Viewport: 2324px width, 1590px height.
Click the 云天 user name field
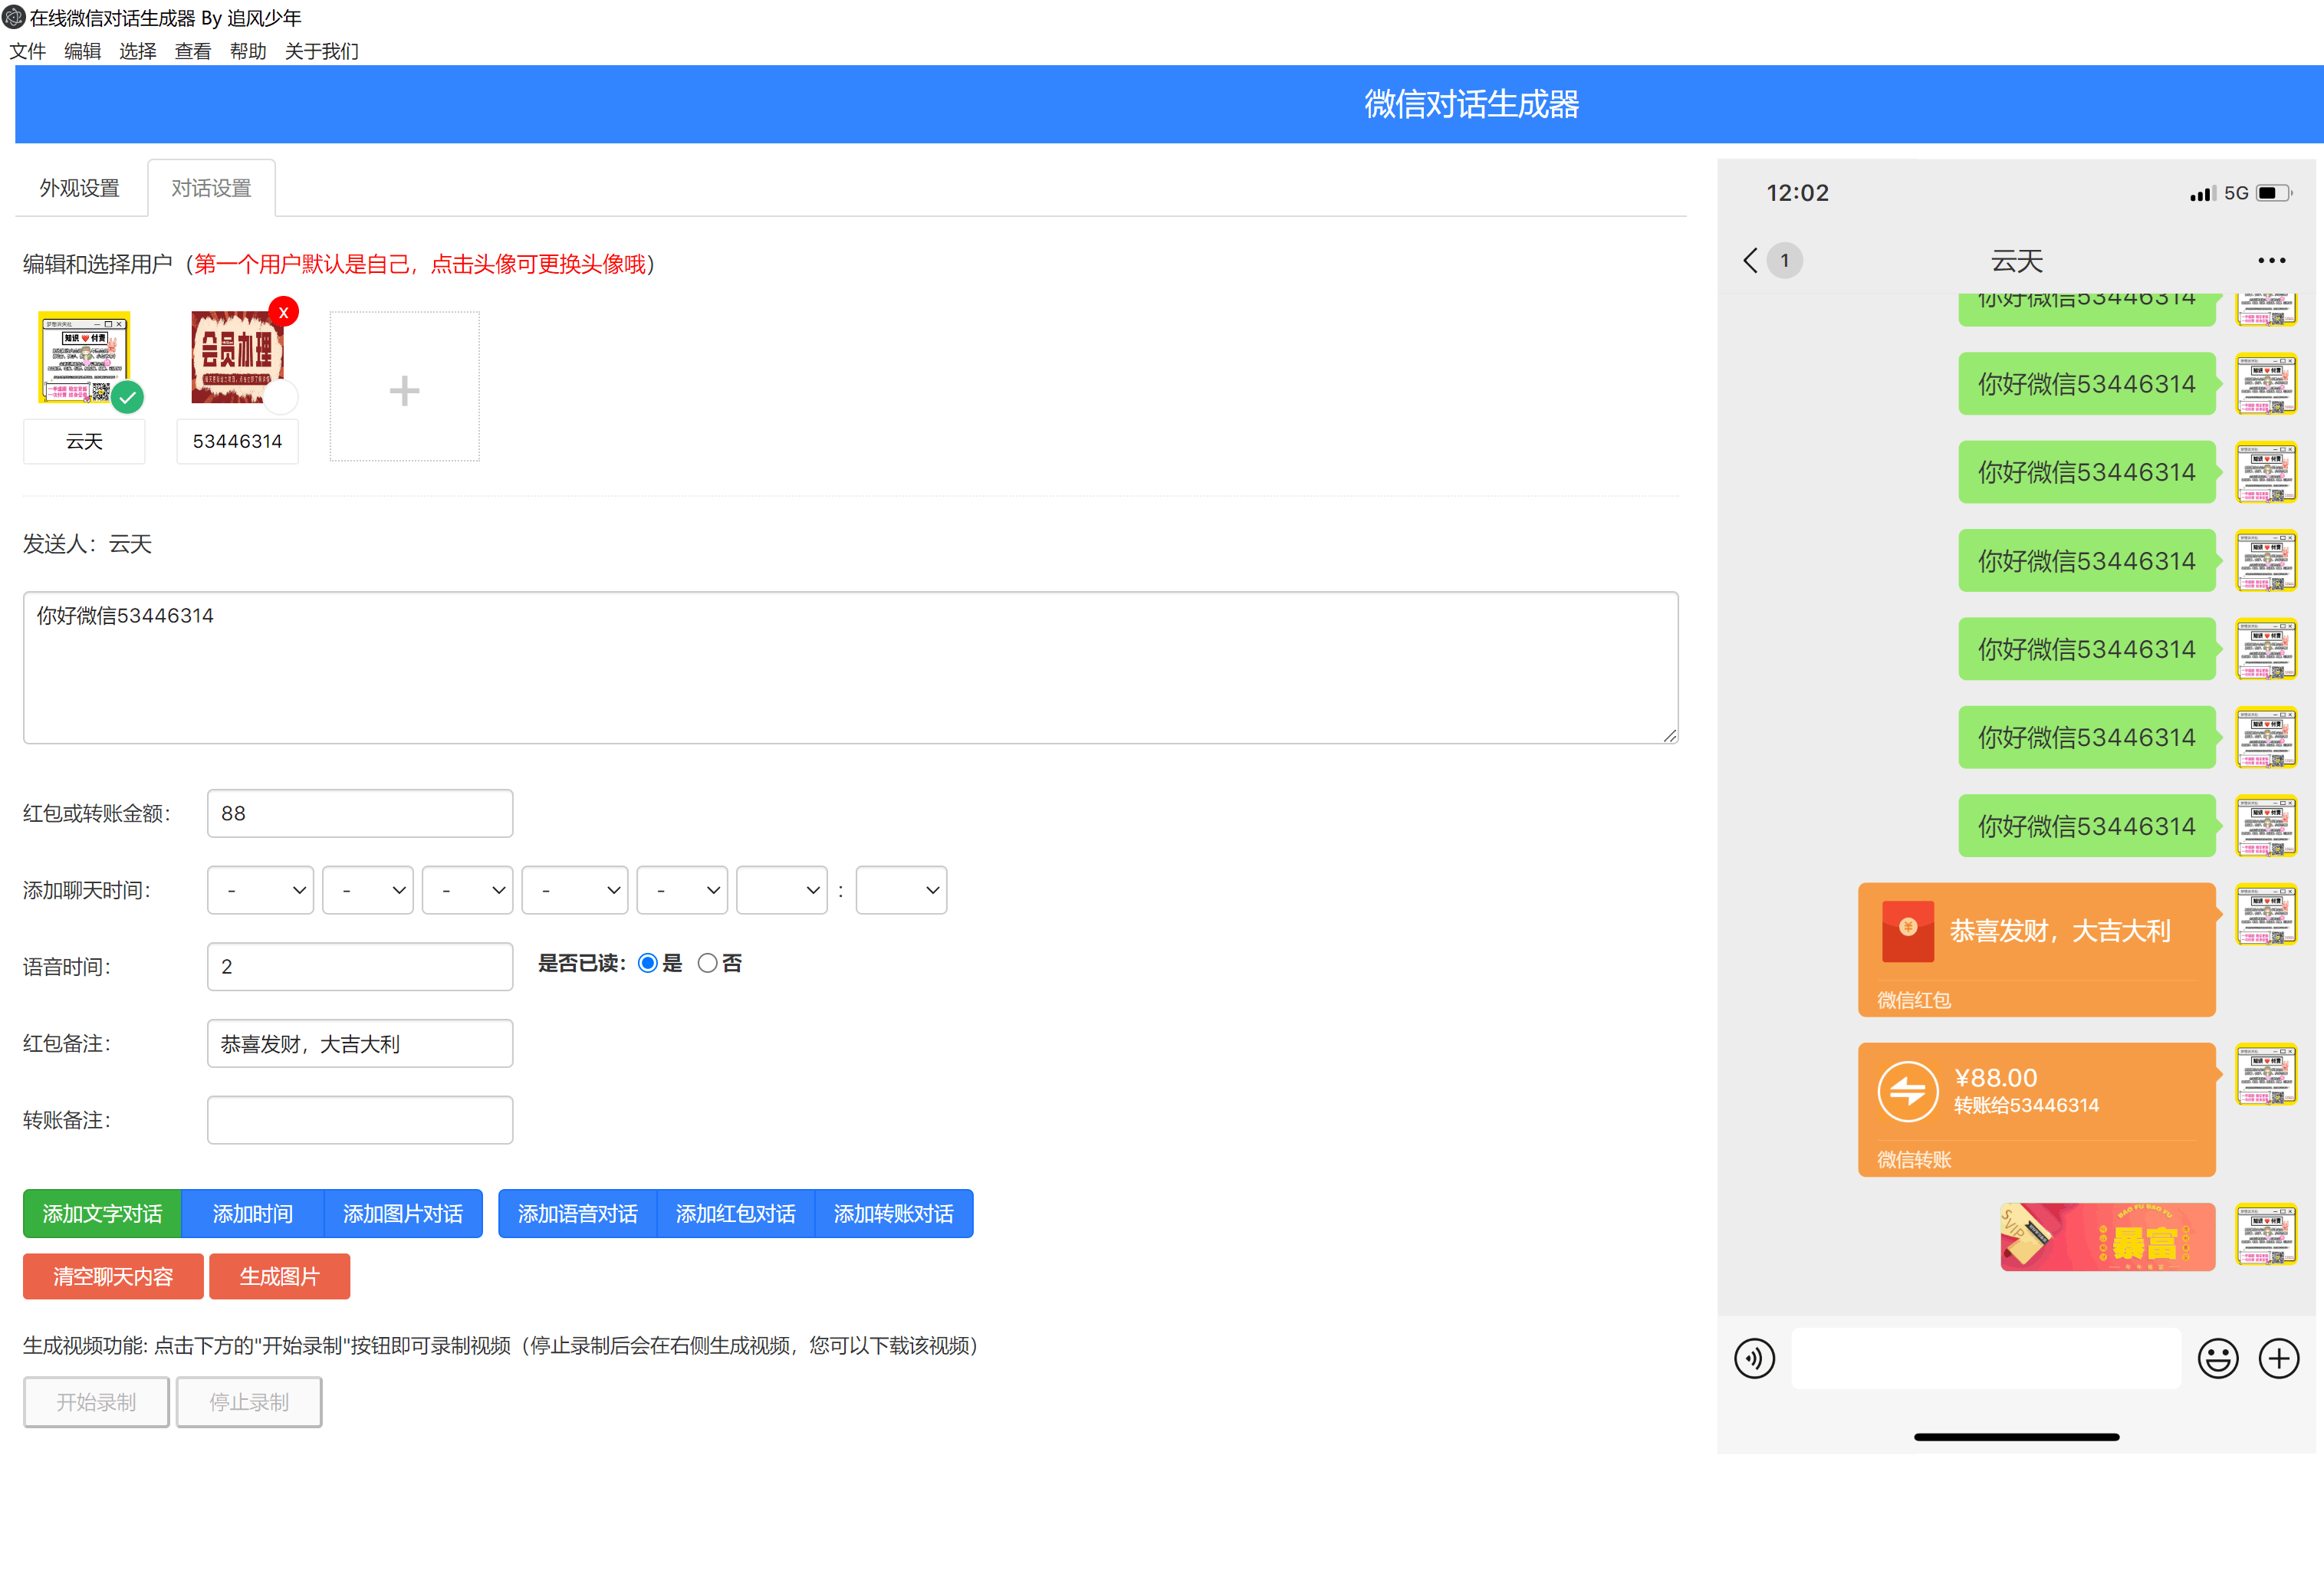coord(84,442)
